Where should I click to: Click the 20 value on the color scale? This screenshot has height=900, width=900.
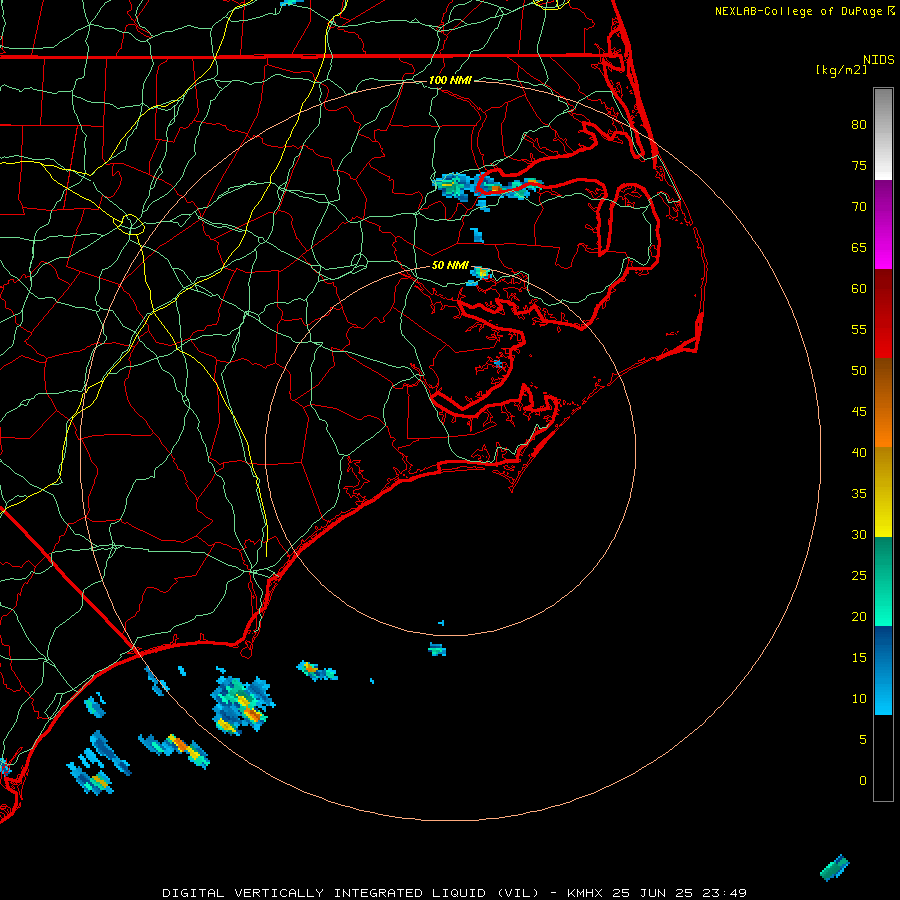(859, 616)
